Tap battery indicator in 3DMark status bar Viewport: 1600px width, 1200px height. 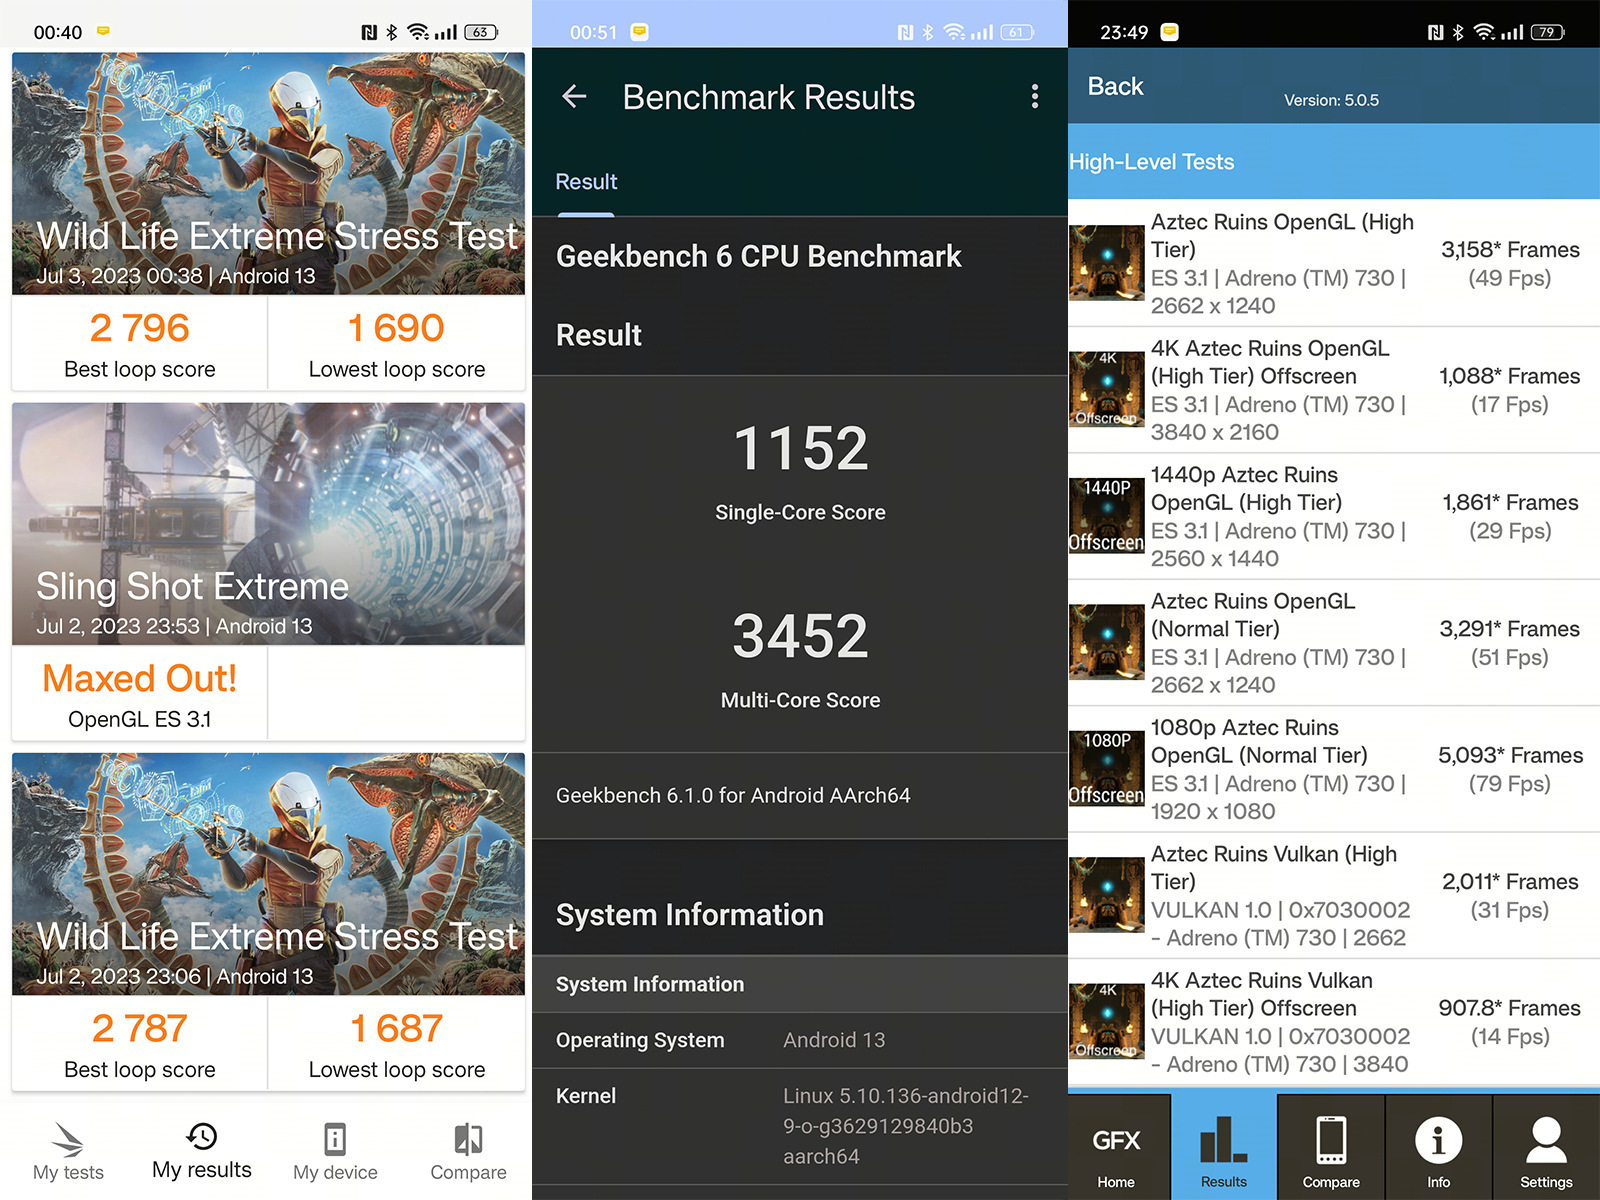482,32
